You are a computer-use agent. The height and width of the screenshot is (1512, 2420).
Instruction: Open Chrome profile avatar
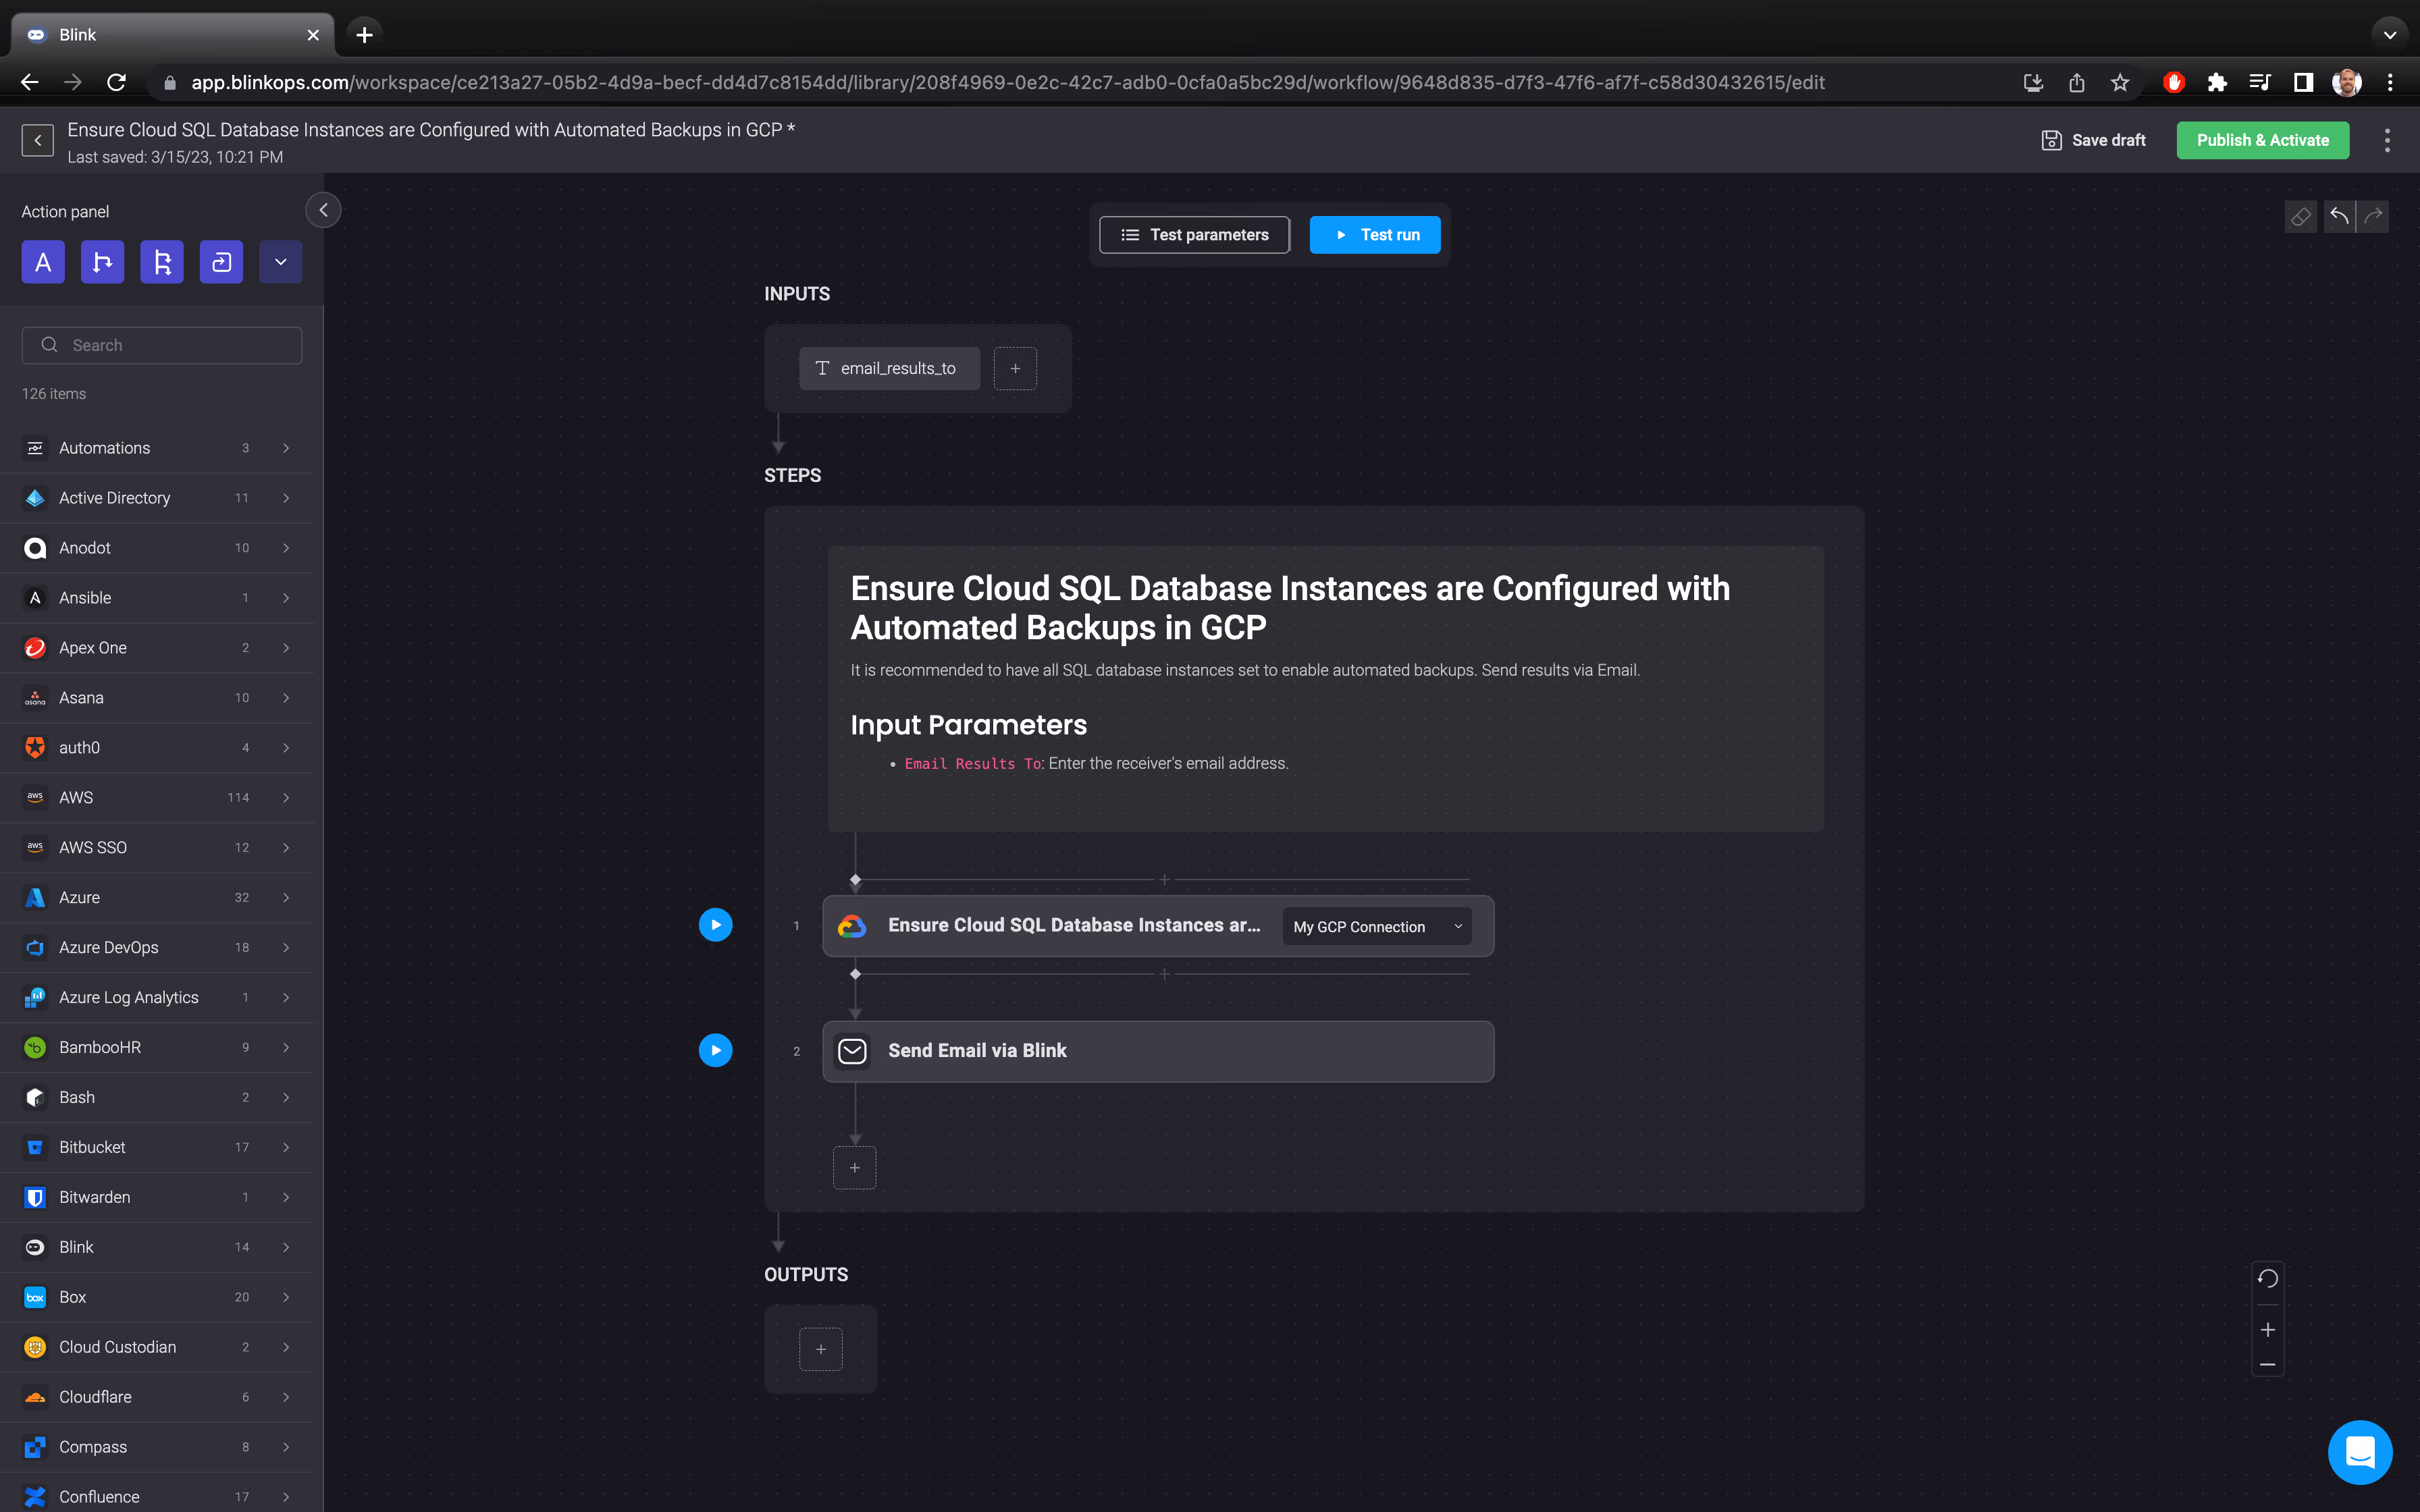[x=2346, y=83]
